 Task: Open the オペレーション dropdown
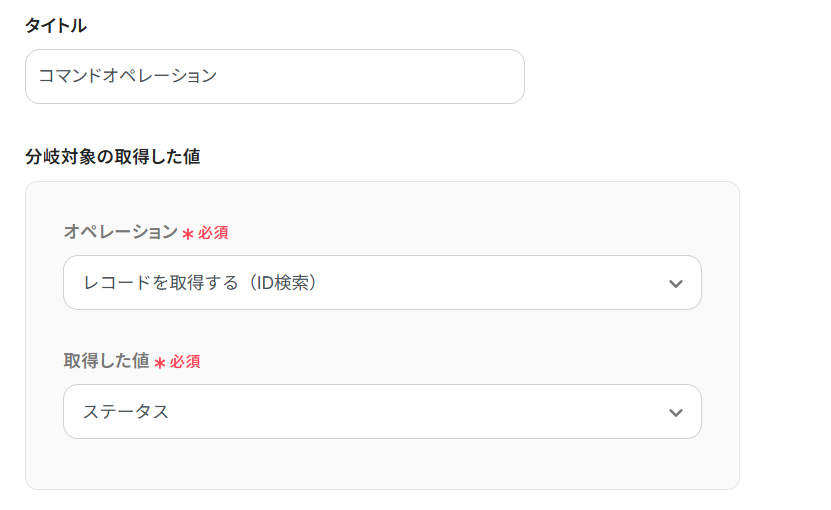click(382, 283)
